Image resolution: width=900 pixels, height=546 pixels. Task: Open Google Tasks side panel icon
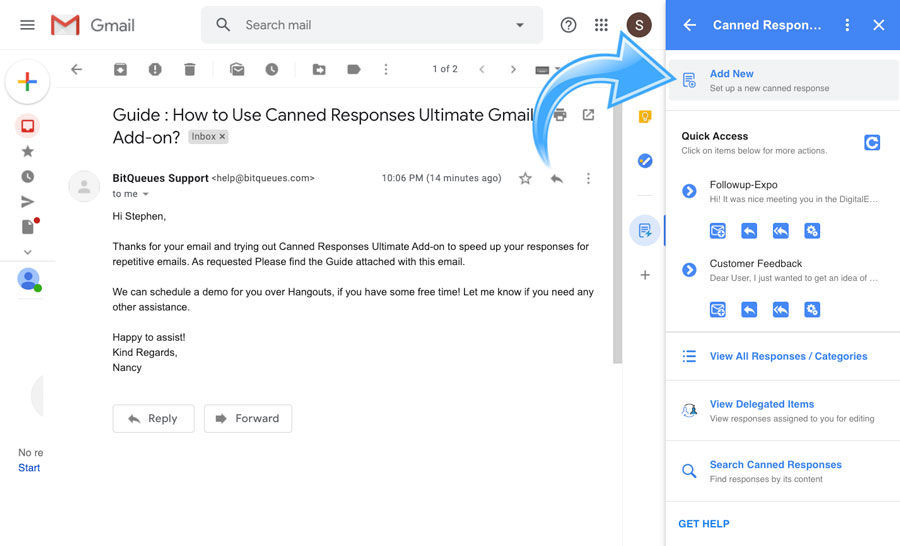645,160
